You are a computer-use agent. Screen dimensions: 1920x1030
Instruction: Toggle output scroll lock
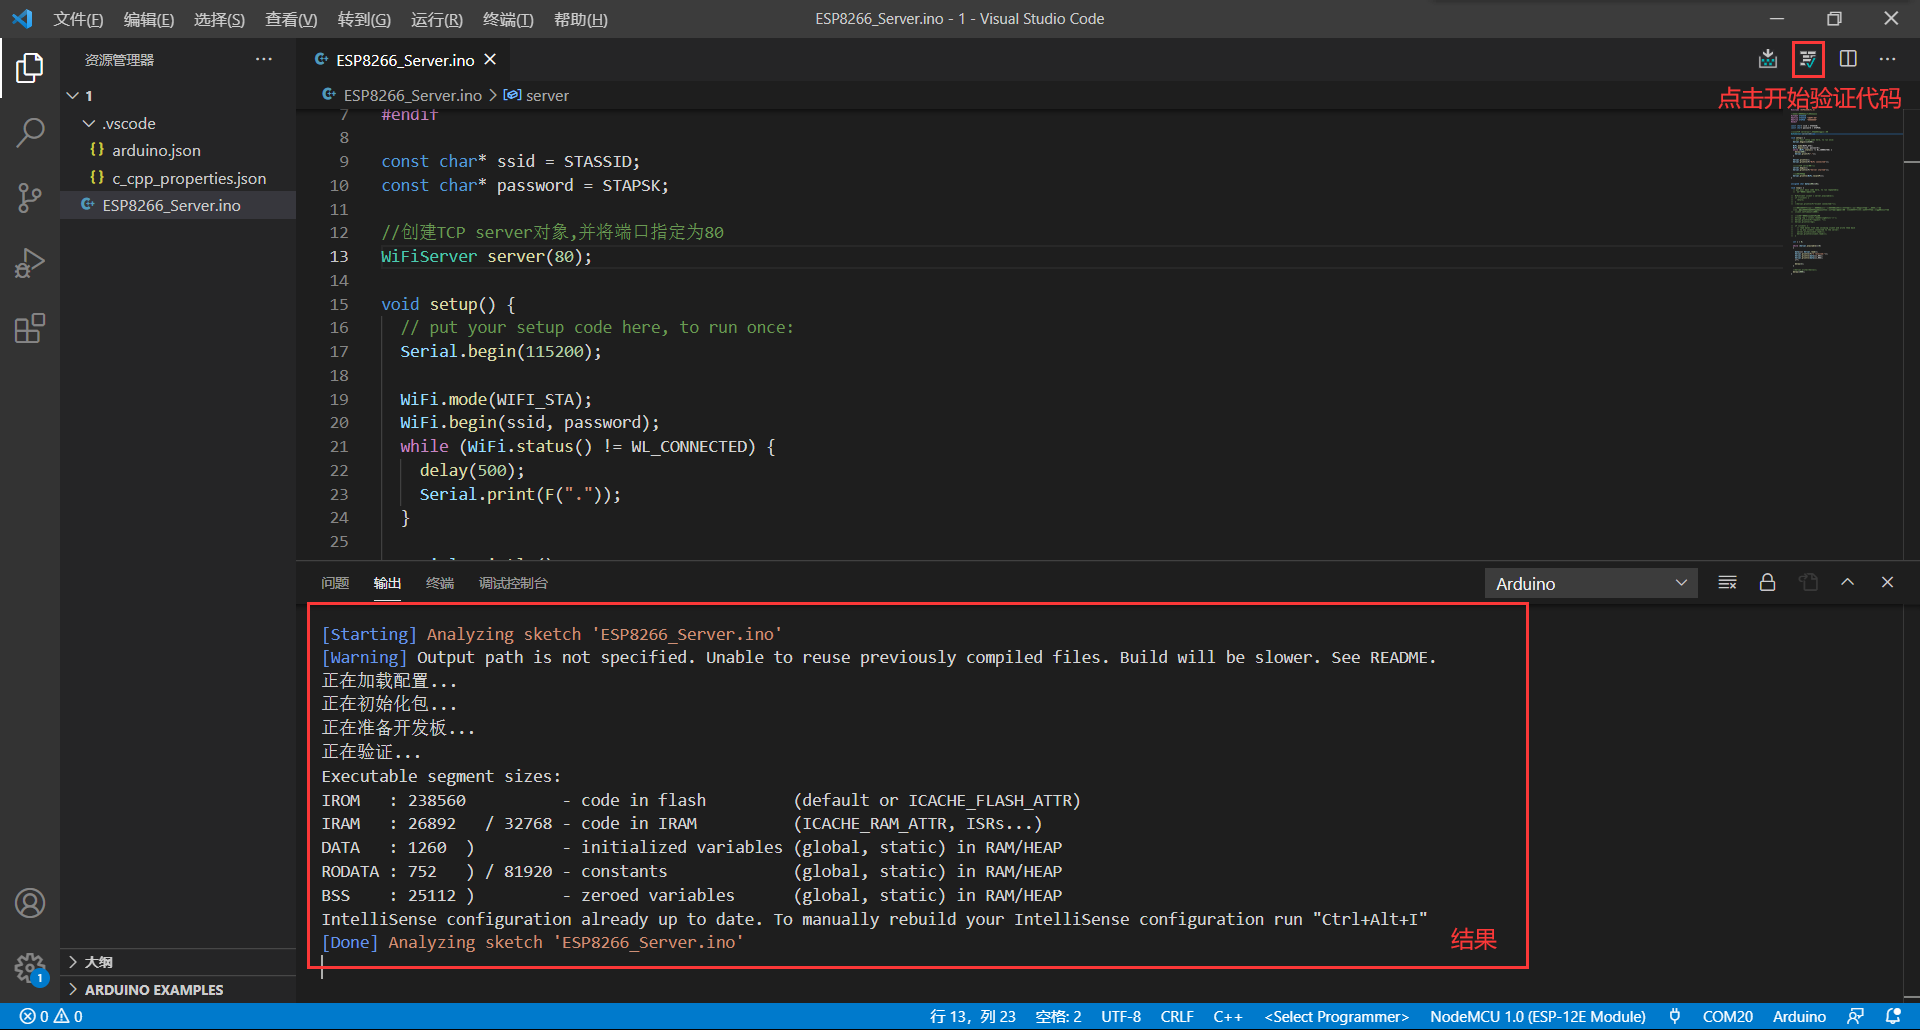click(1767, 583)
